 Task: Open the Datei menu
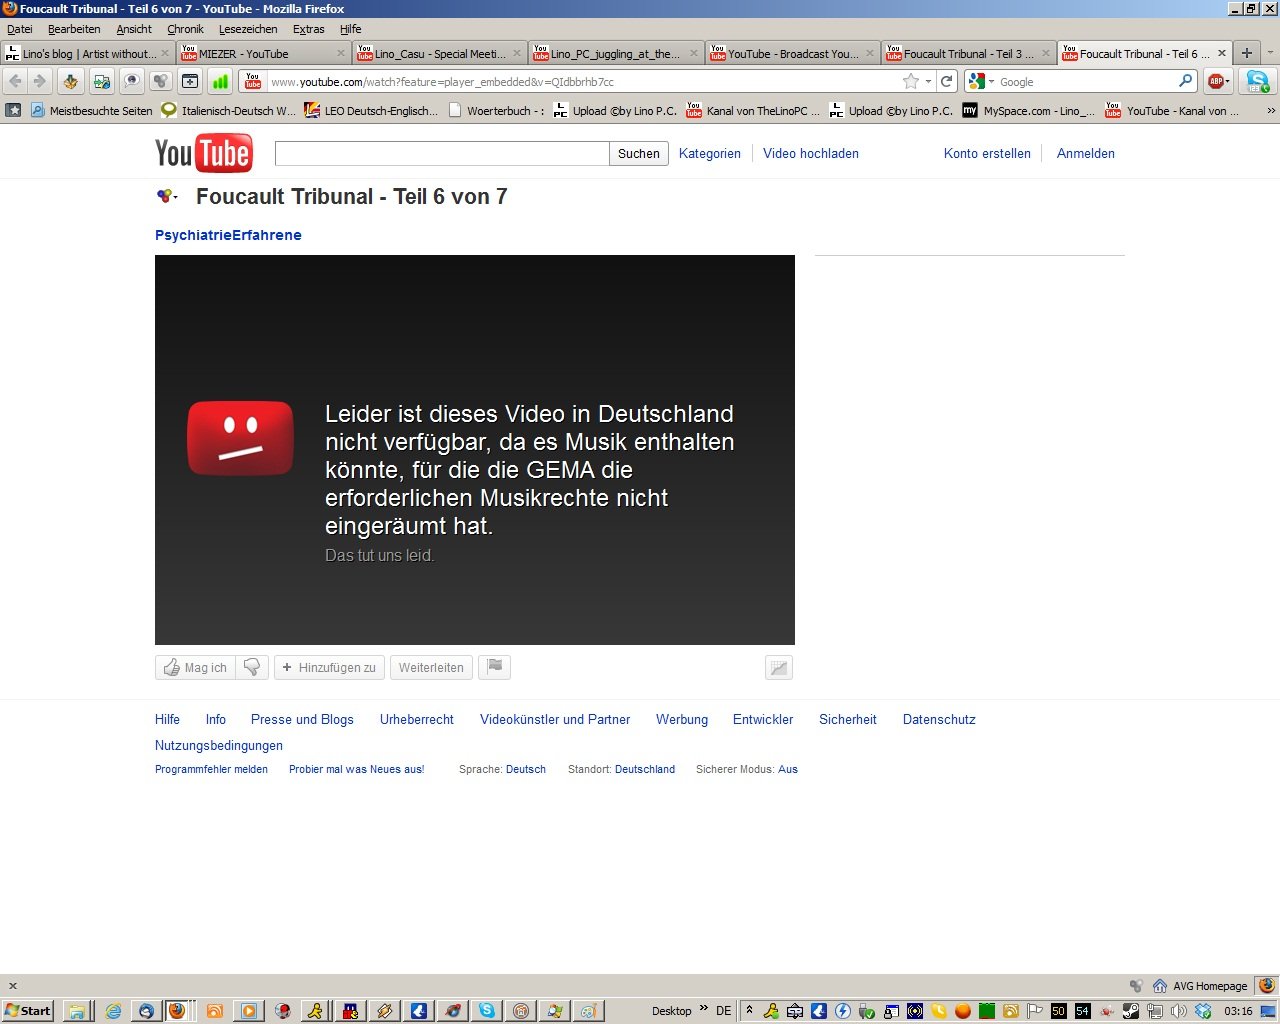(x=20, y=29)
